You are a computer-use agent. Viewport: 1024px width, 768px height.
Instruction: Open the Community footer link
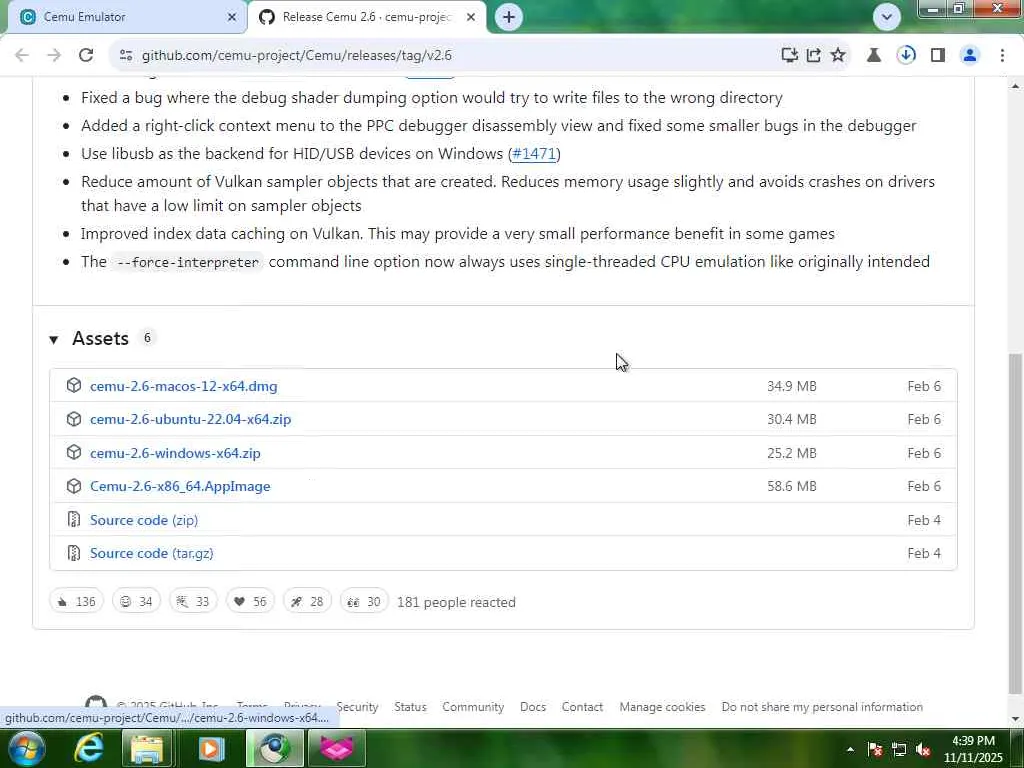point(473,707)
